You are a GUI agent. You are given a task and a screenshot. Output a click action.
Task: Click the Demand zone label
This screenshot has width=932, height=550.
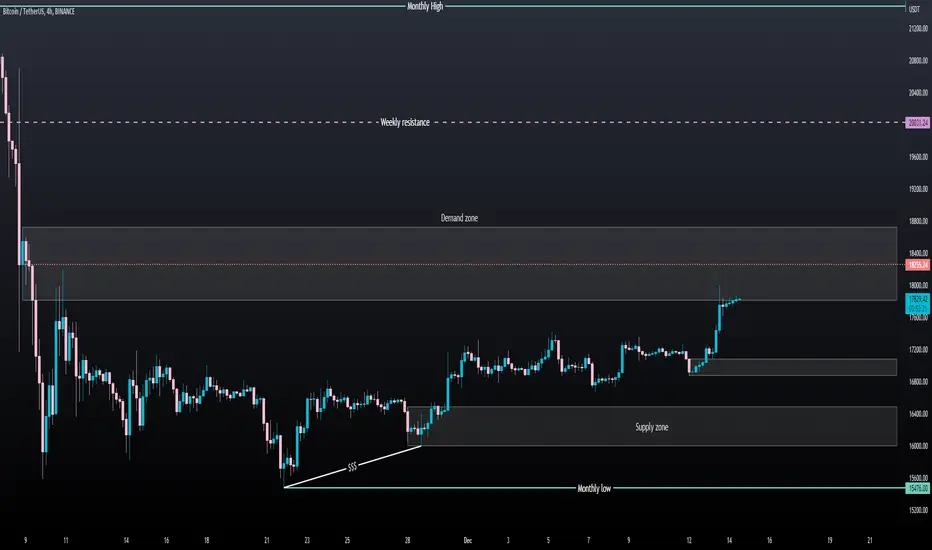click(459, 218)
